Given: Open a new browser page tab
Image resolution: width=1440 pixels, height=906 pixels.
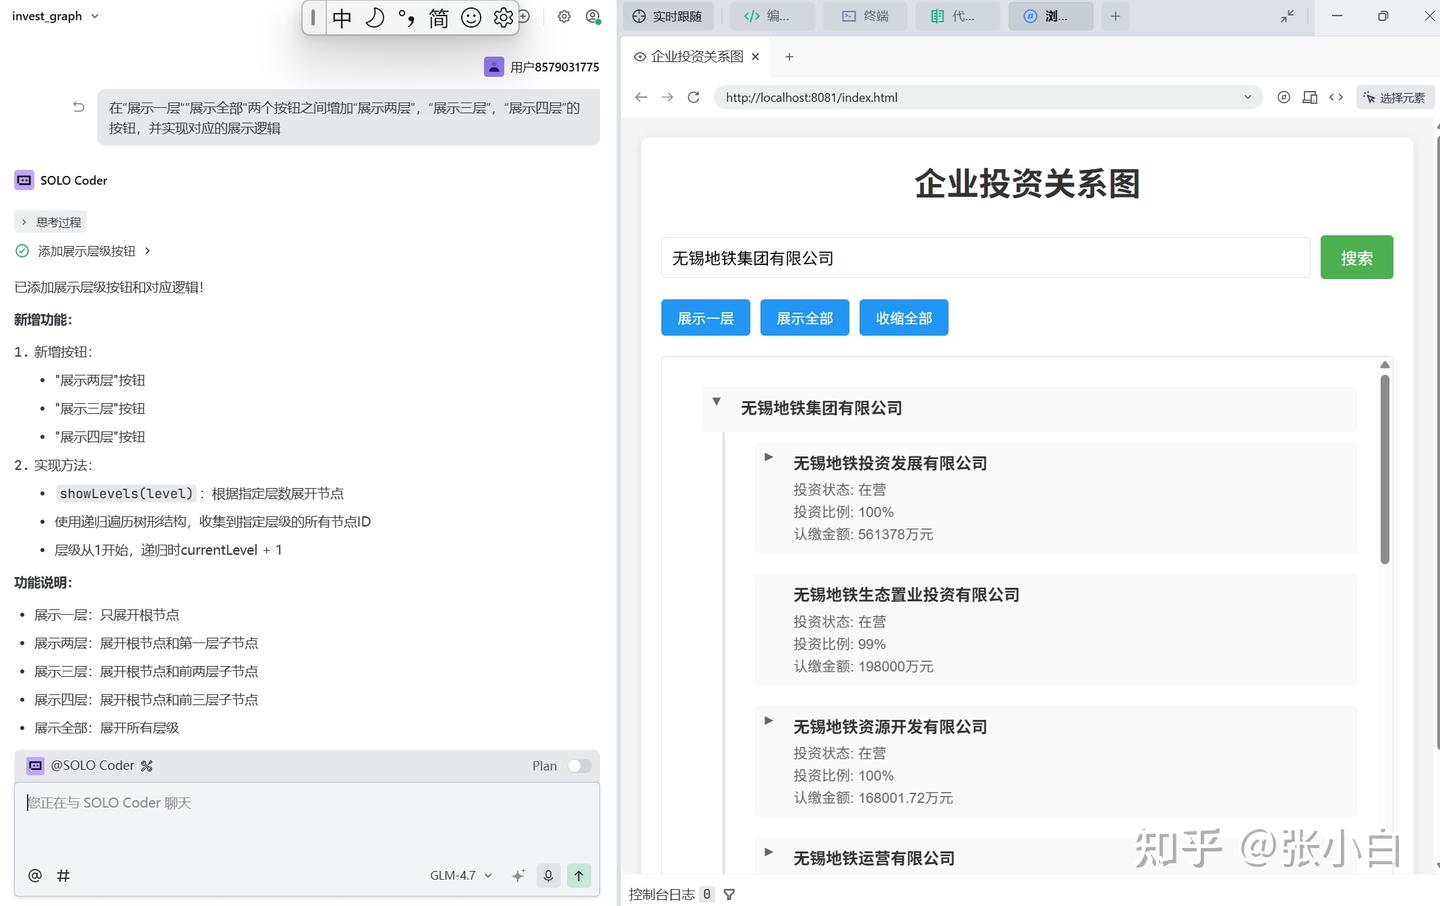Looking at the screenshot, I should coord(789,57).
